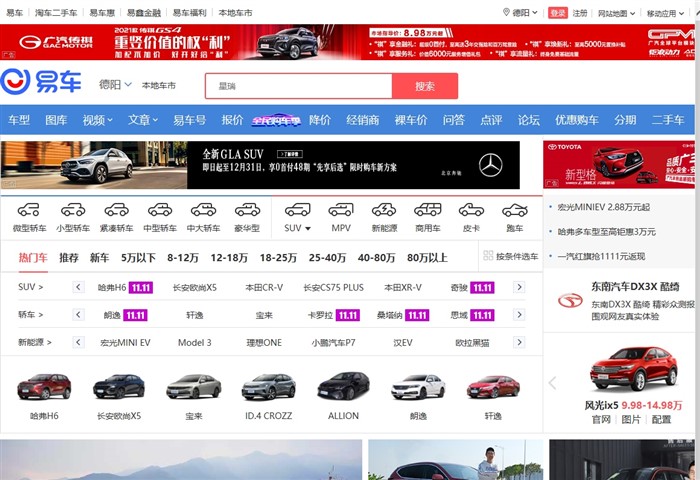
Task: Click the Mercedes-Benz star logo in banner
Action: 491,165
